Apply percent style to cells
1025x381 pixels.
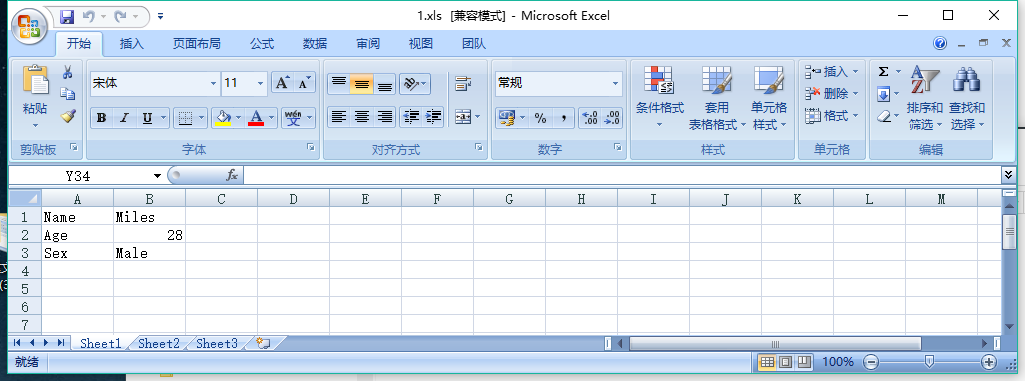point(541,118)
